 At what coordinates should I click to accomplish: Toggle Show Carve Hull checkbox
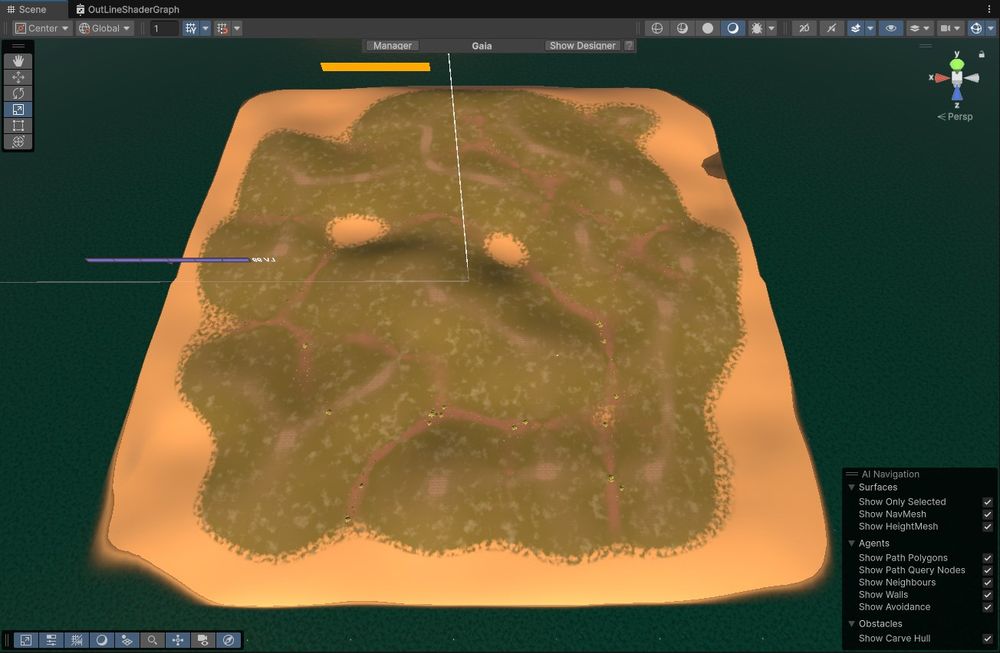coord(987,639)
